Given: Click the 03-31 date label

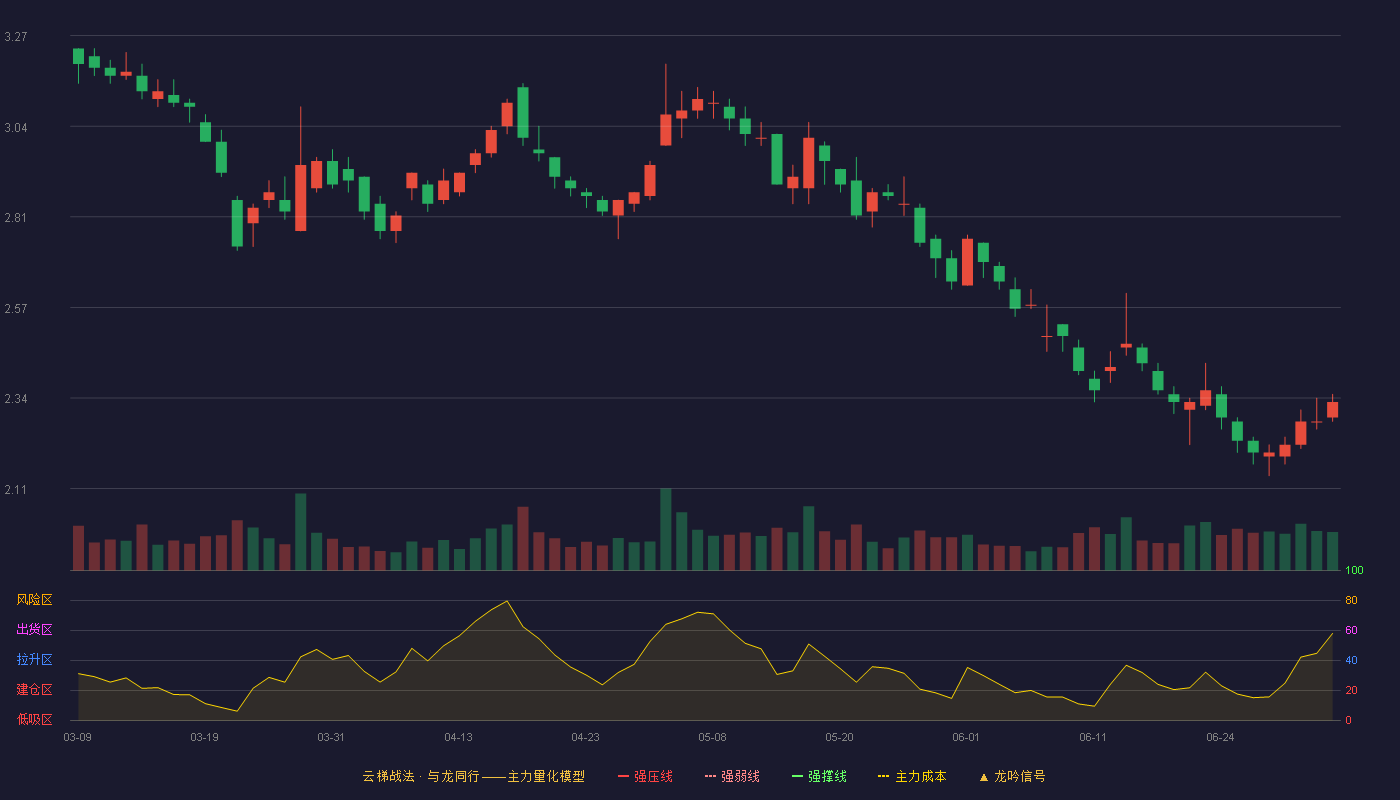Looking at the screenshot, I should [x=331, y=737].
